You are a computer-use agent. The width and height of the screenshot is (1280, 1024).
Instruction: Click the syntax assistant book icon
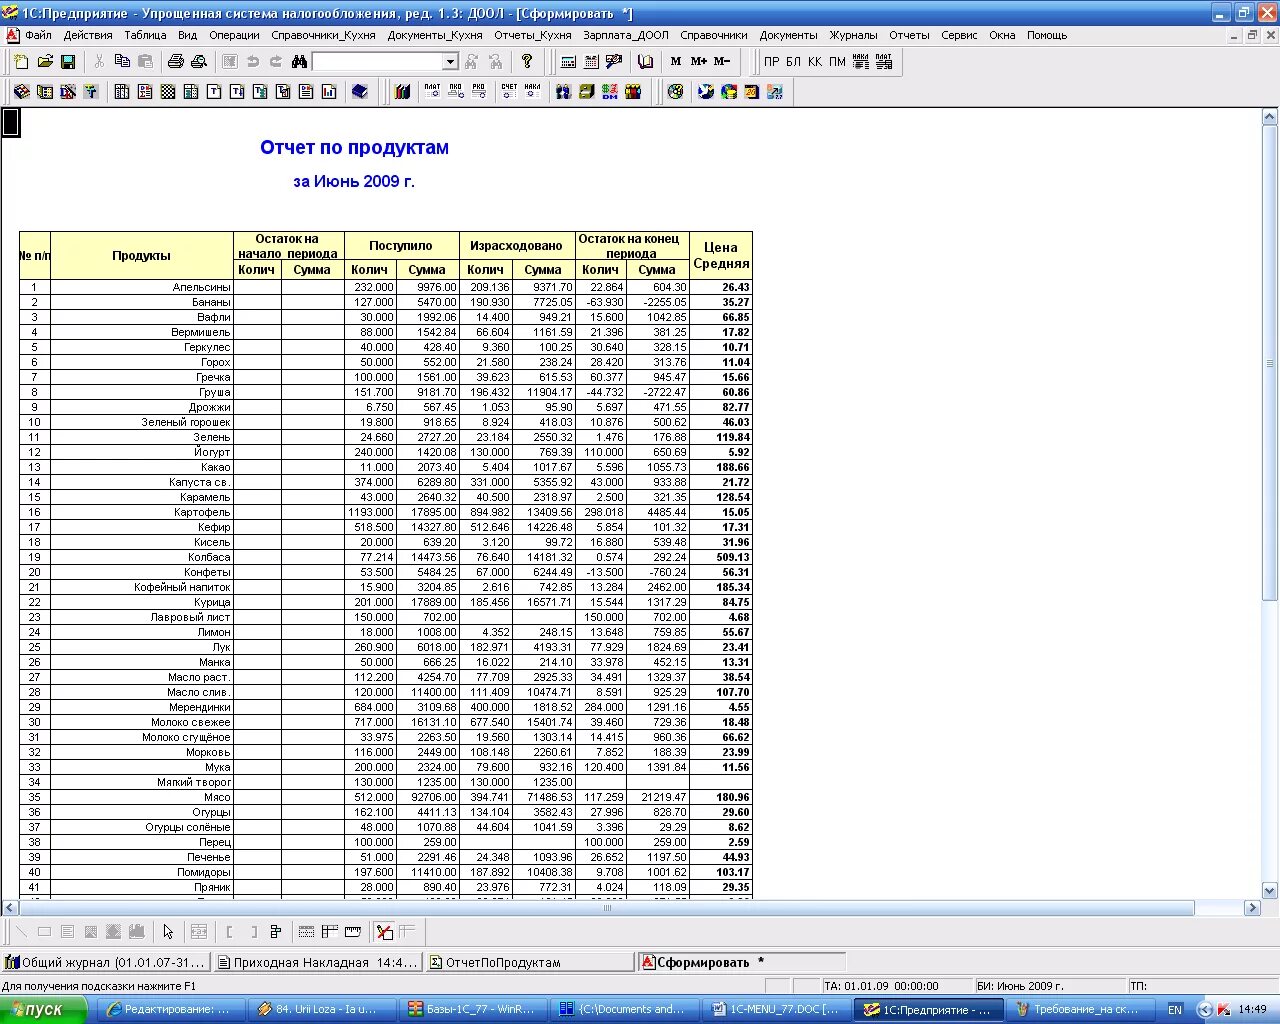[645, 62]
